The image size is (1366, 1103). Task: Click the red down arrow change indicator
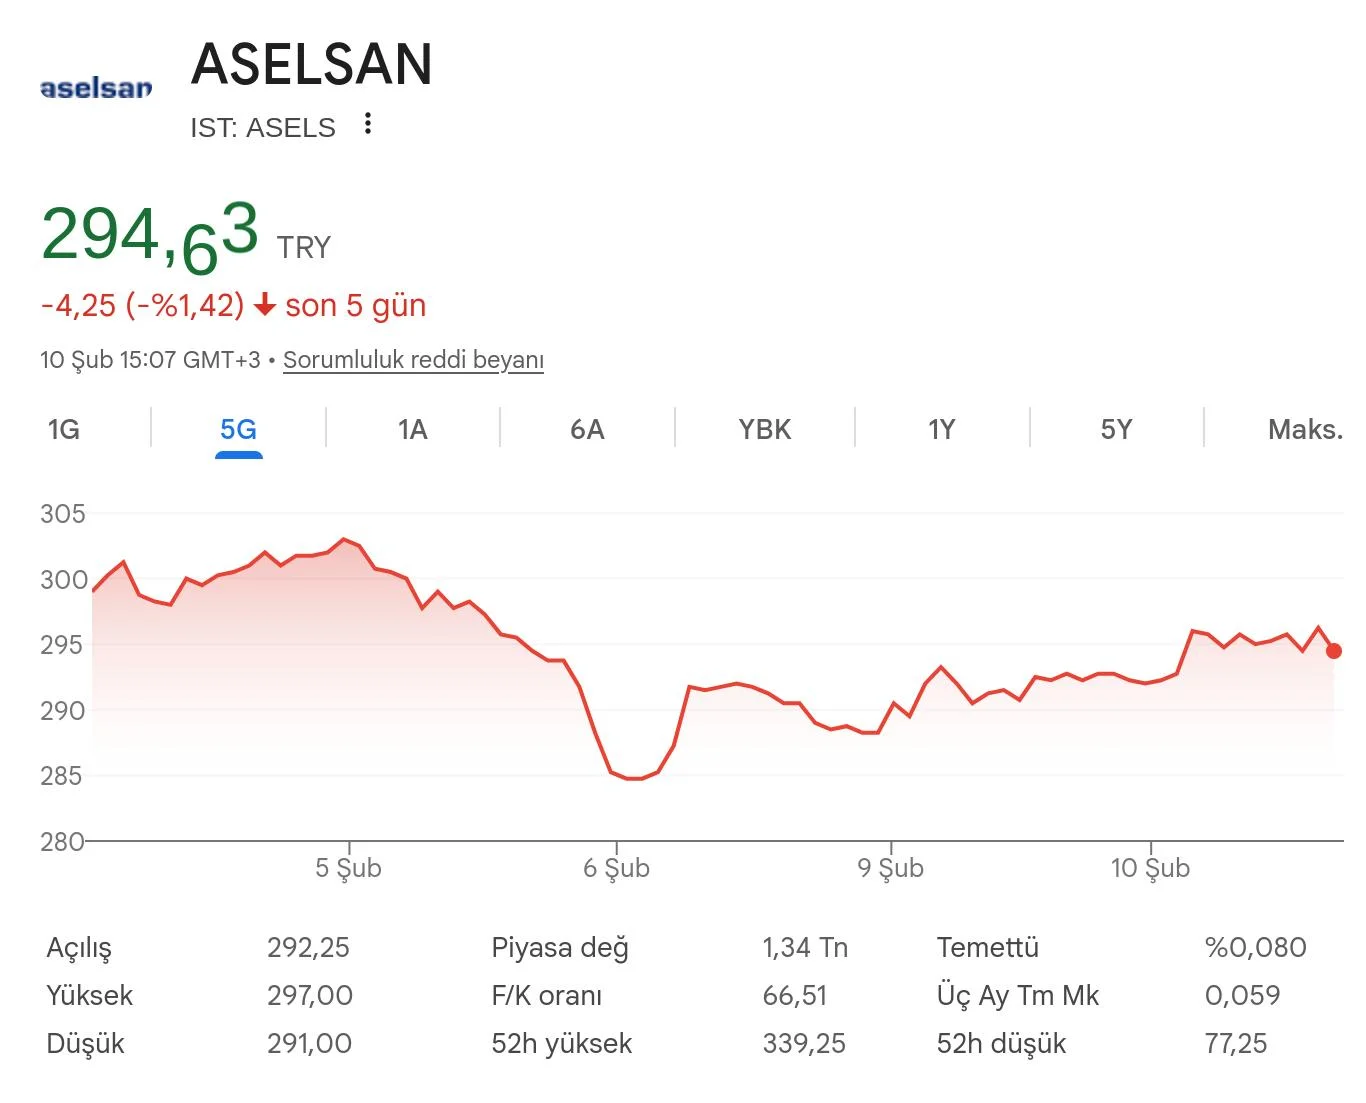tap(264, 305)
